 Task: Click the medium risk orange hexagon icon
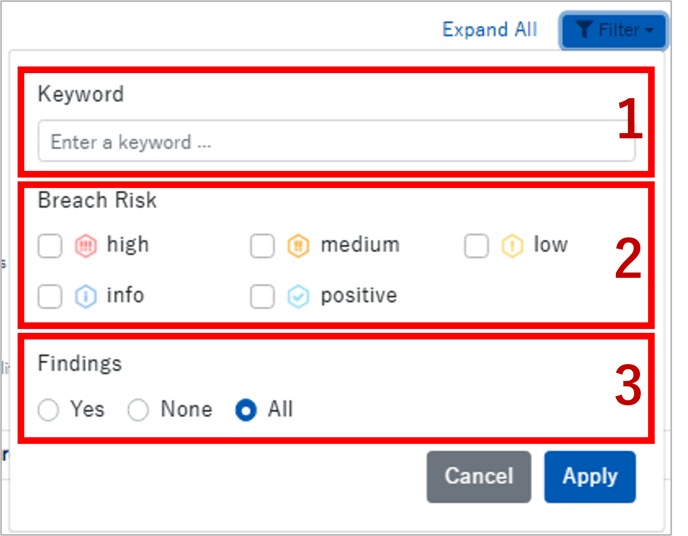coord(299,245)
